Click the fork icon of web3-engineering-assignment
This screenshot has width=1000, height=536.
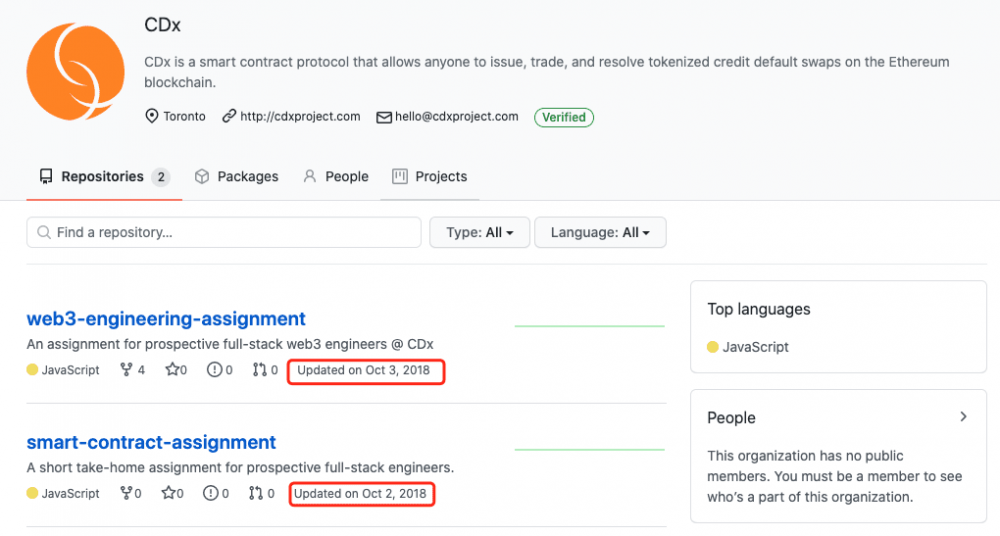[x=126, y=370]
